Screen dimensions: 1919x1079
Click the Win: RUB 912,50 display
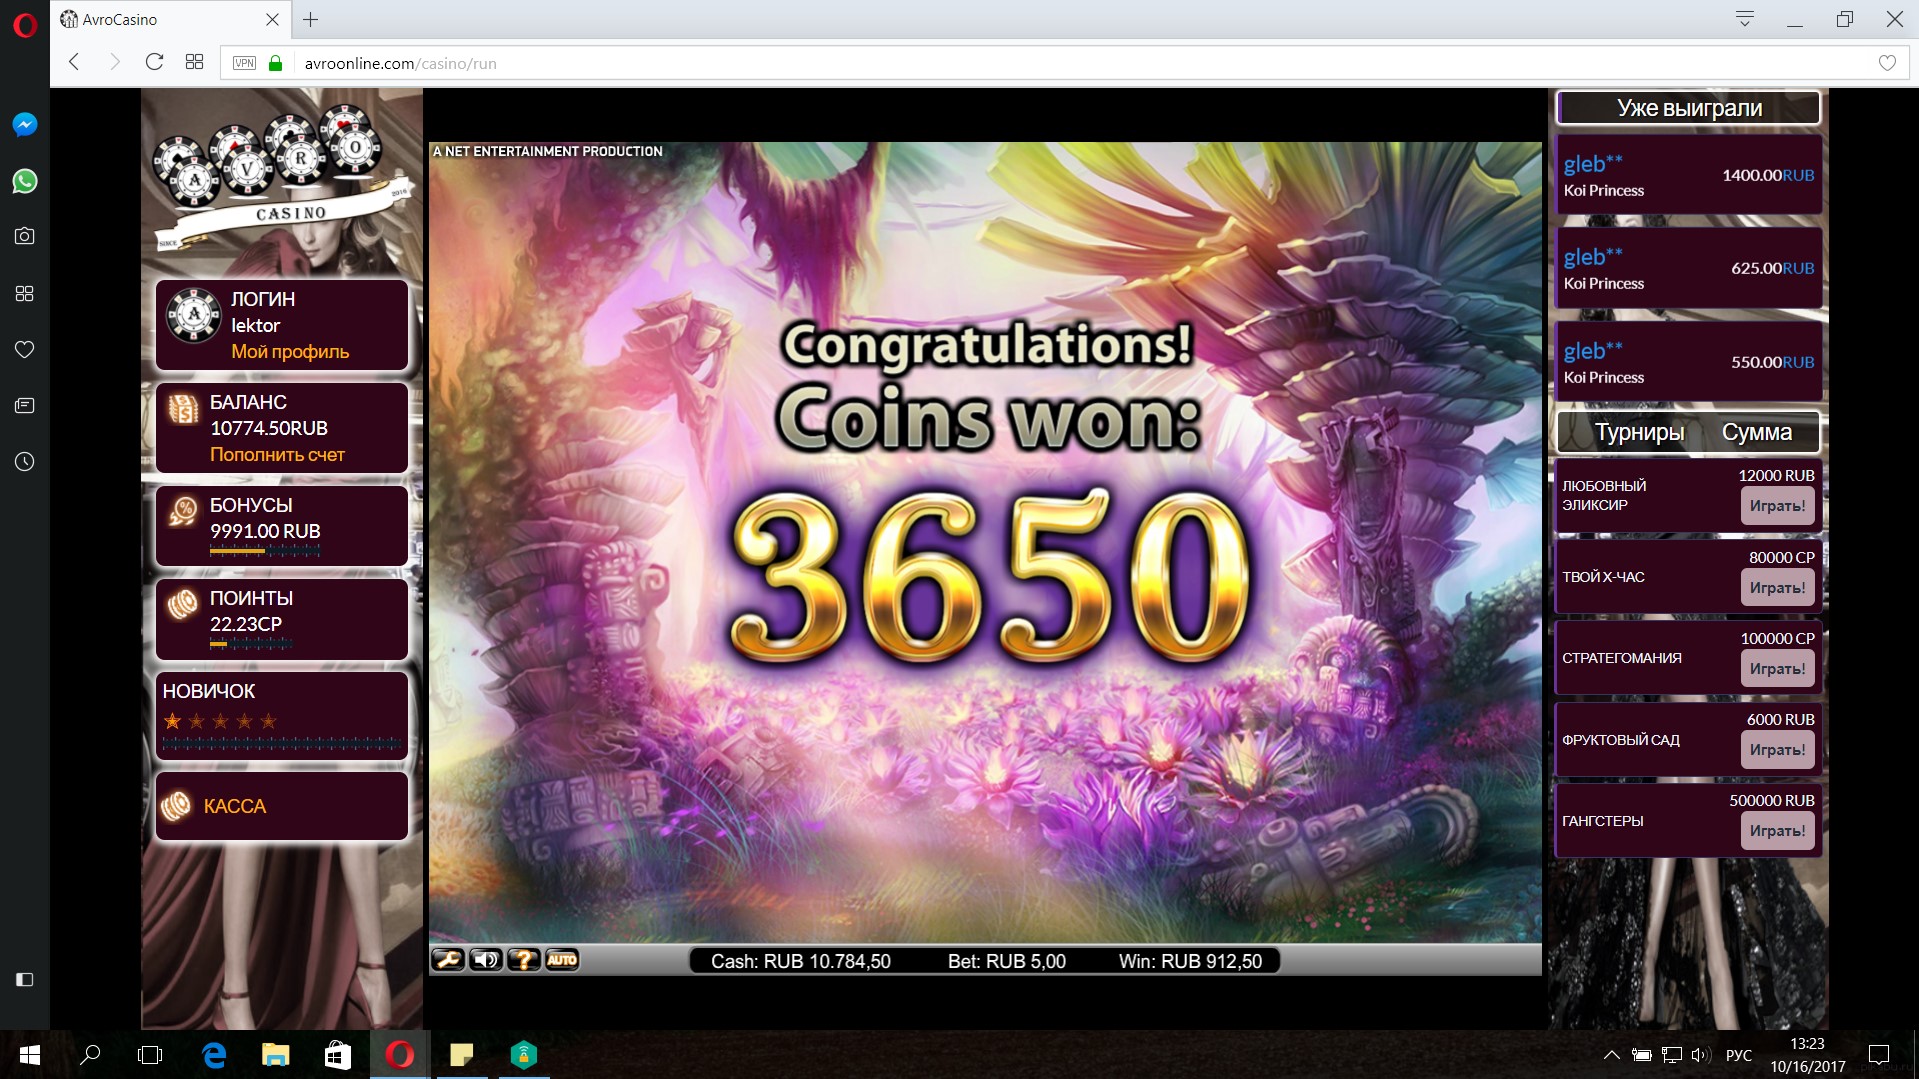[x=1190, y=961]
